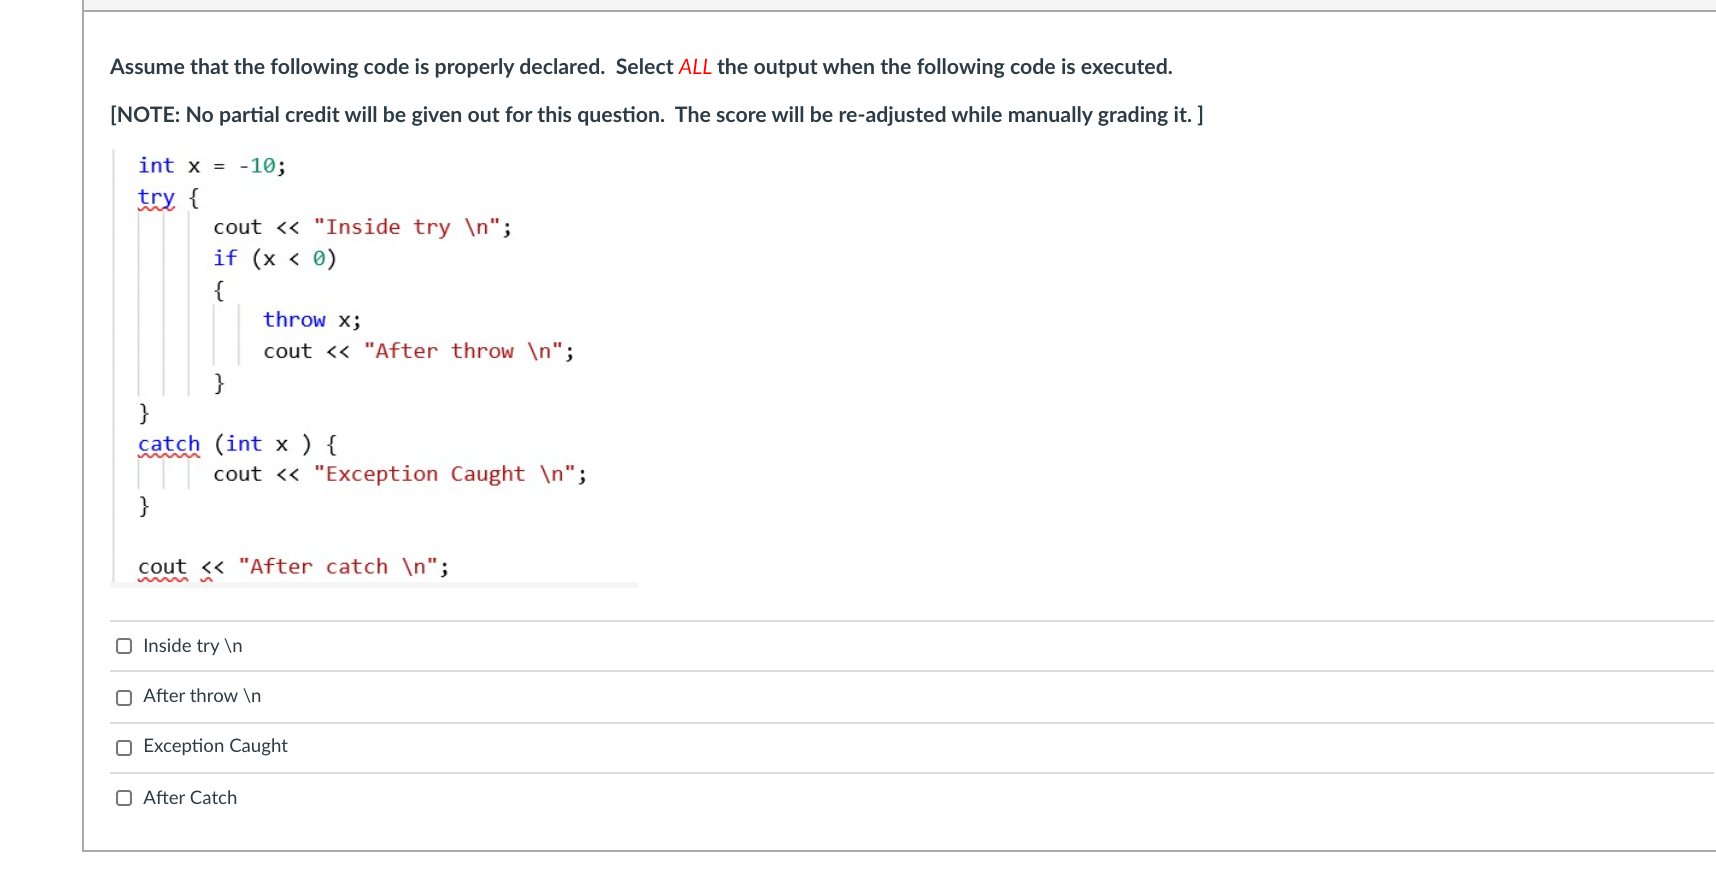
Task: Click the 'catch (int x ) {' code line
Action: point(238,444)
